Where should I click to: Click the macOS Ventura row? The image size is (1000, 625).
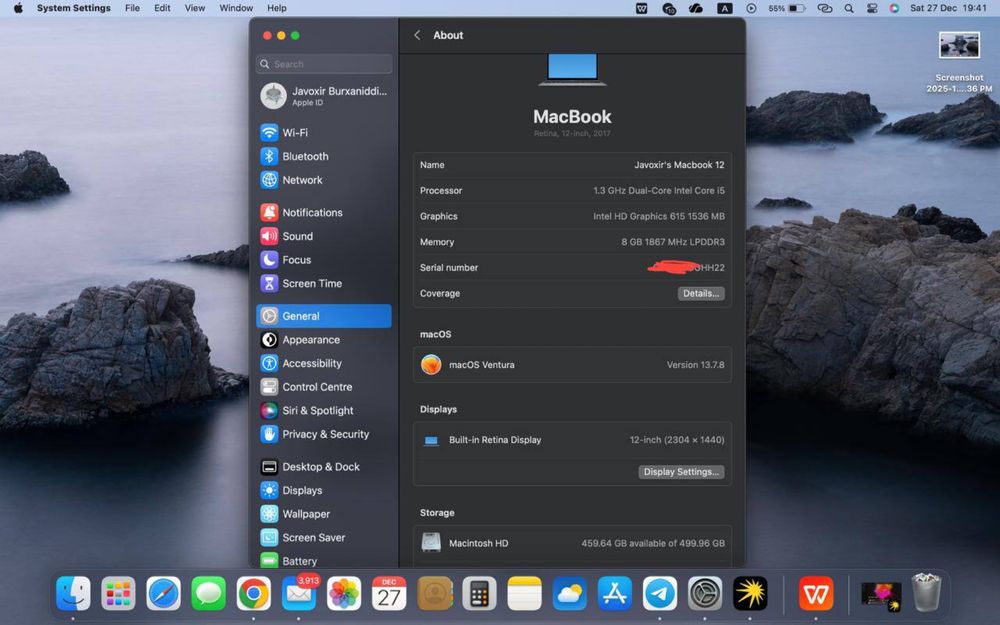[x=572, y=365]
